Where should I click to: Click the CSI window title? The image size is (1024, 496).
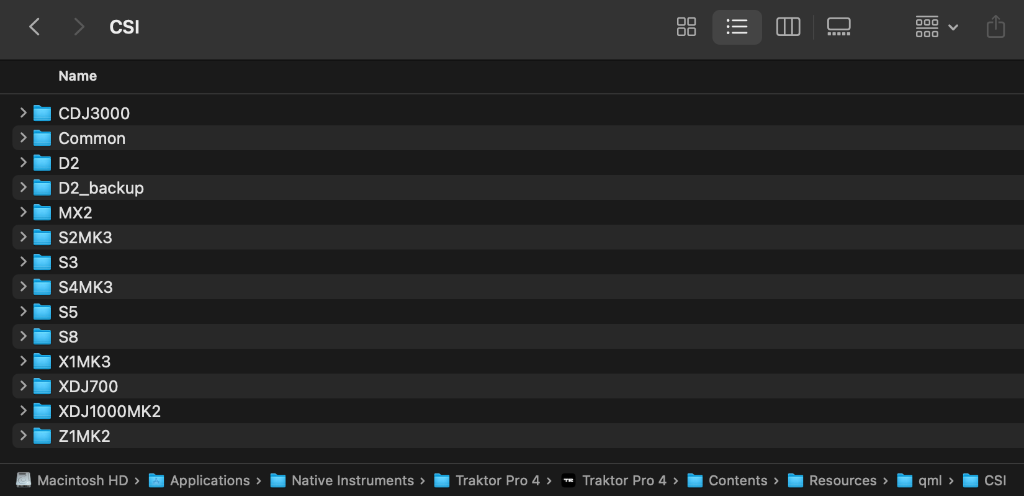(124, 27)
